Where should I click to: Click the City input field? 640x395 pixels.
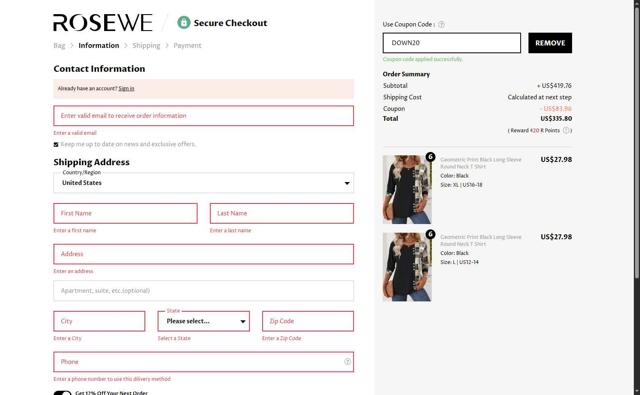[x=99, y=321]
